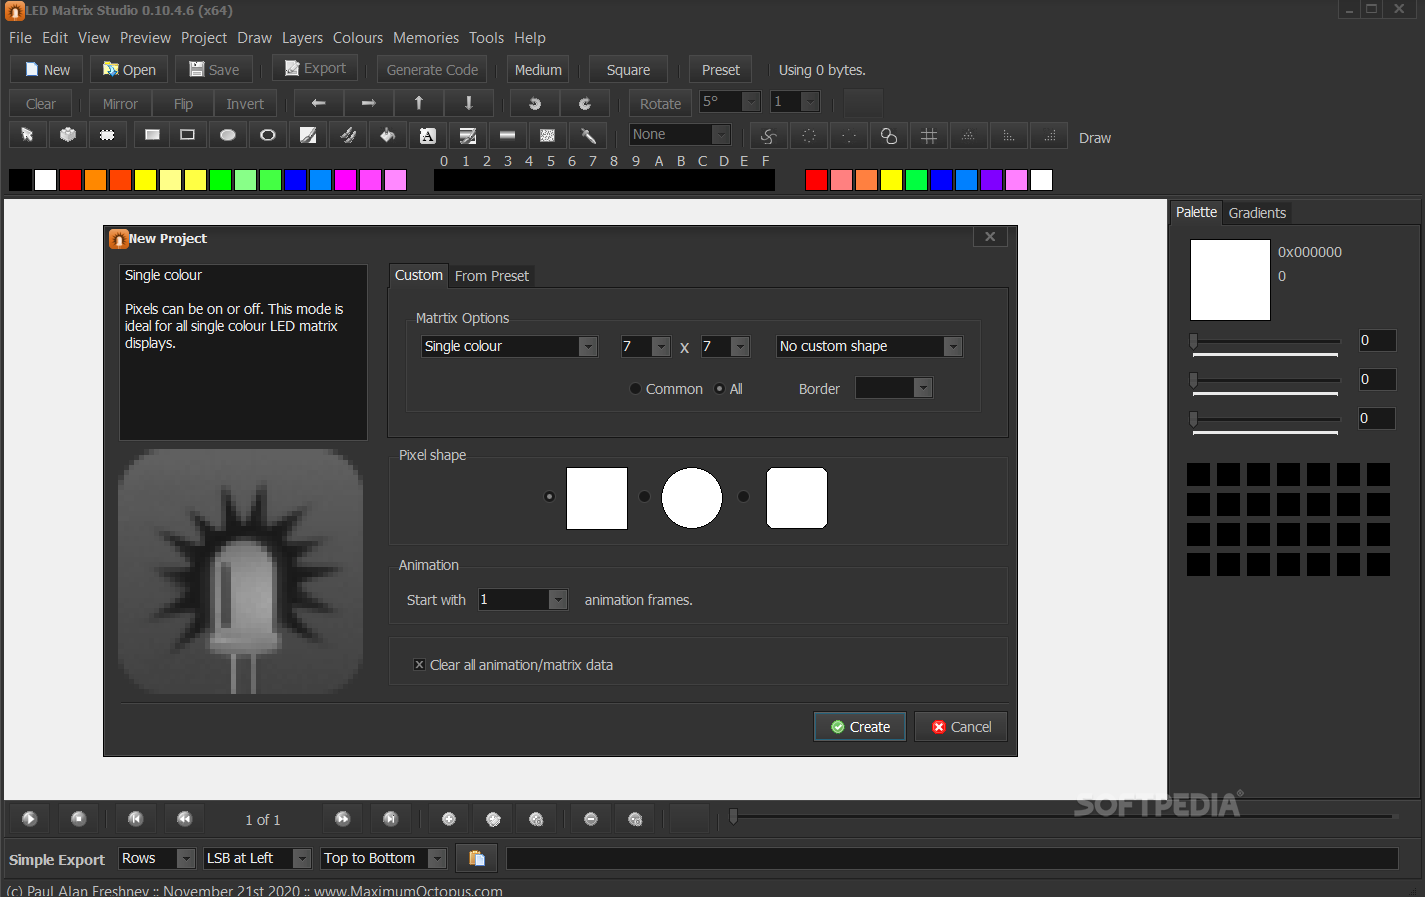This screenshot has width=1425, height=897.
Task: Click the first palette value field
Action: (1377, 341)
